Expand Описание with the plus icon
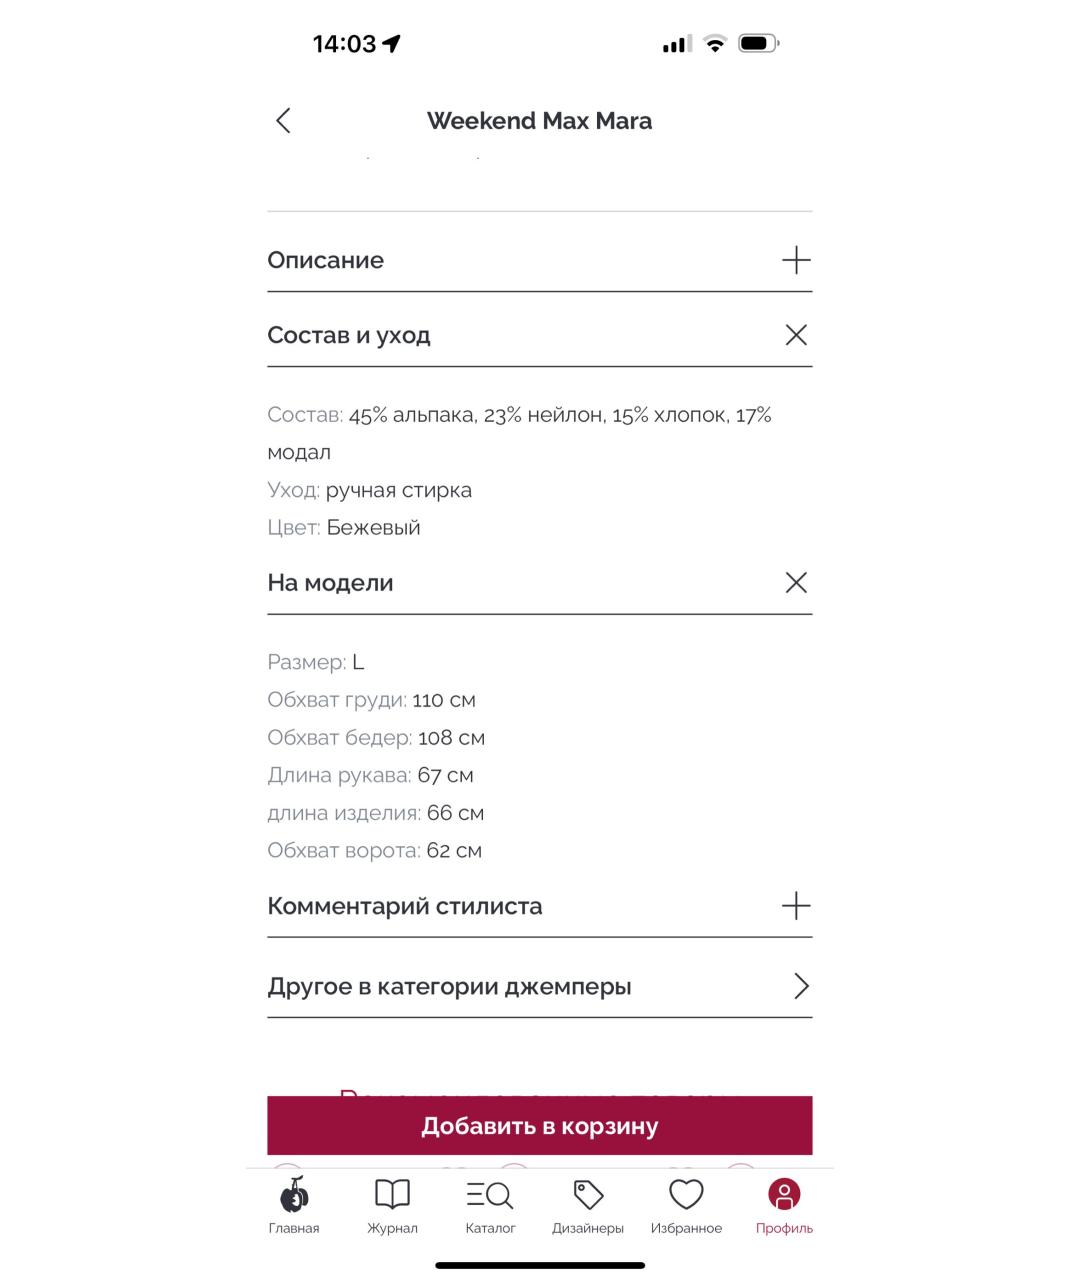 pyautogui.click(x=796, y=261)
